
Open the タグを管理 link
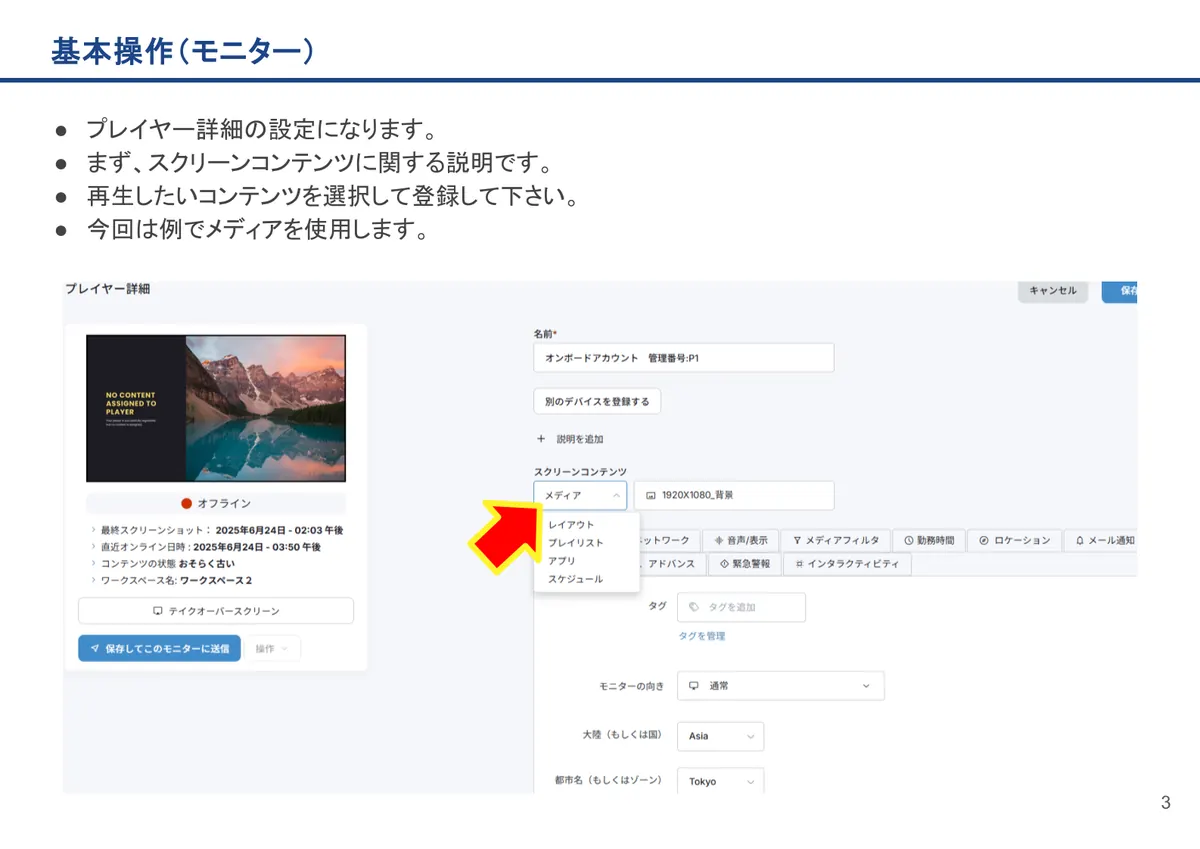coord(702,636)
